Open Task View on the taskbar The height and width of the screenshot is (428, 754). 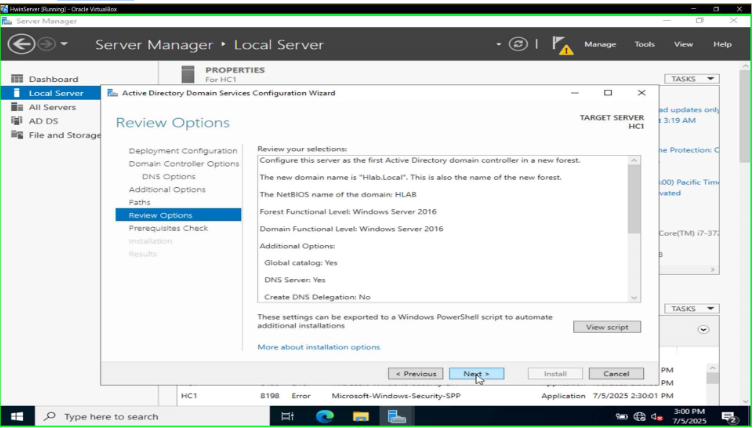(x=288, y=416)
